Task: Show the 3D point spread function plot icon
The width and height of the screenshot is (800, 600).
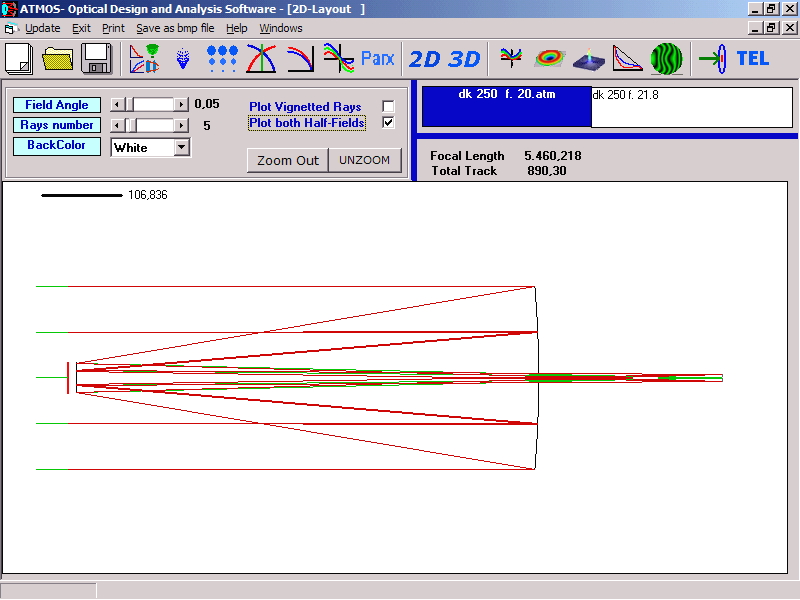Action: pyautogui.click(x=589, y=58)
